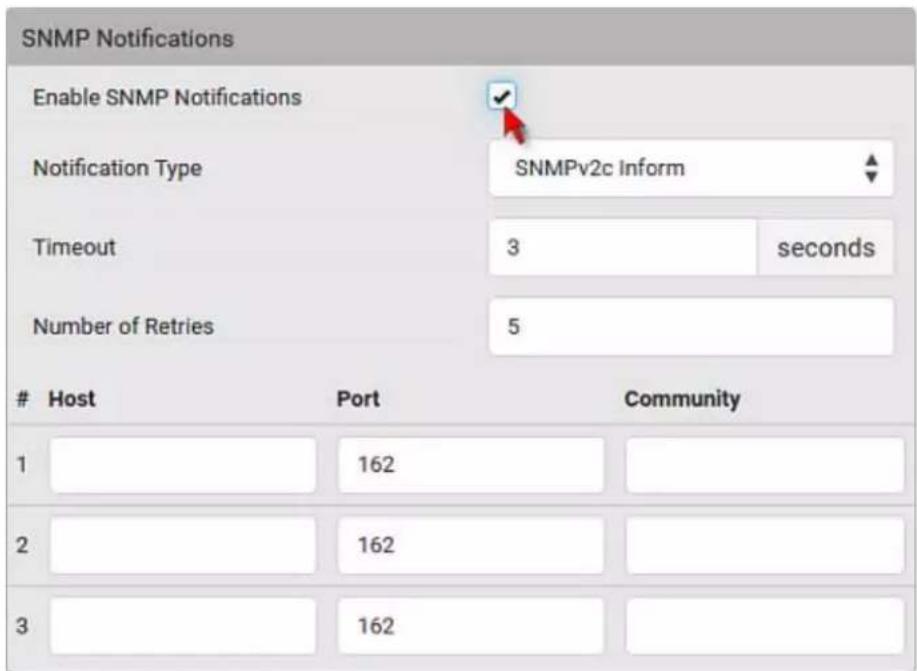
Task: Click the Number of Retries field
Action: point(691,326)
